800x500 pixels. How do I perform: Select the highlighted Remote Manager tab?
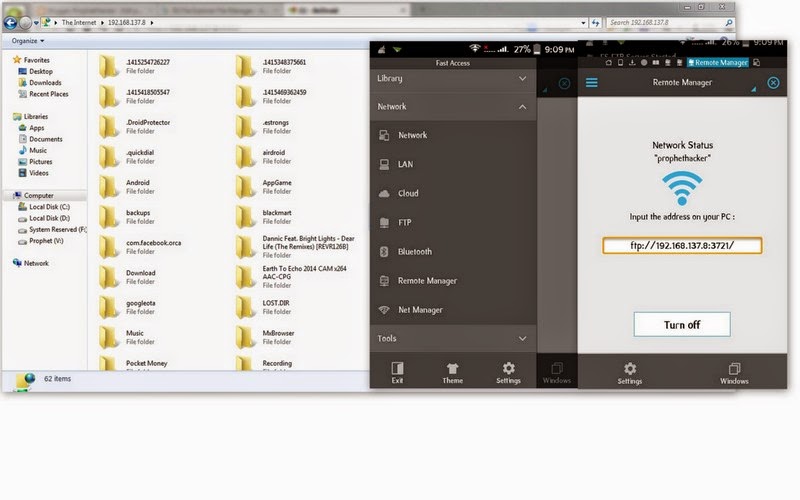717,63
